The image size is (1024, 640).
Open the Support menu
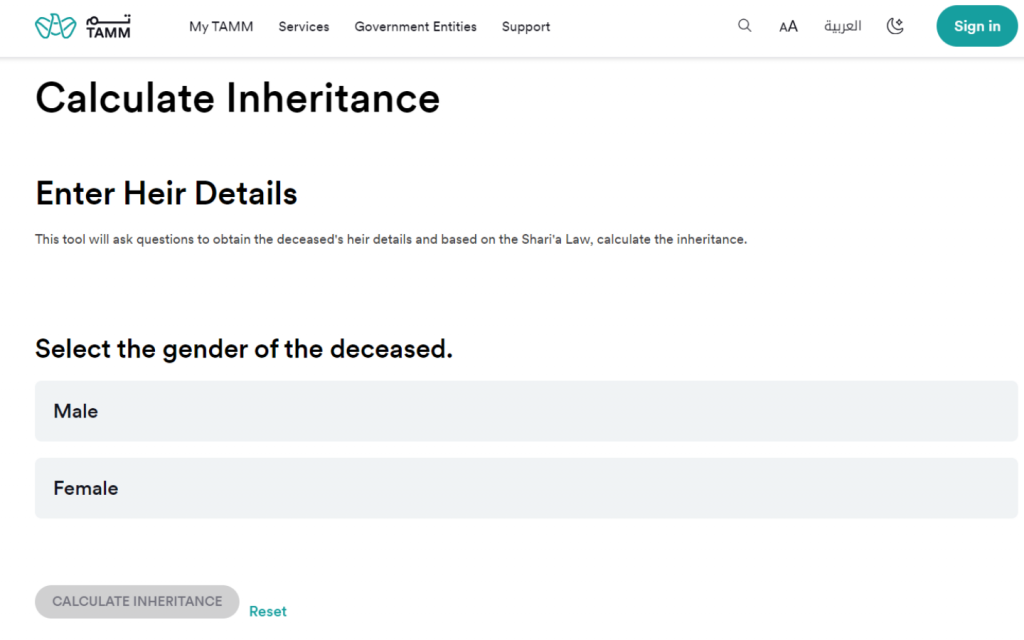[x=525, y=27]
